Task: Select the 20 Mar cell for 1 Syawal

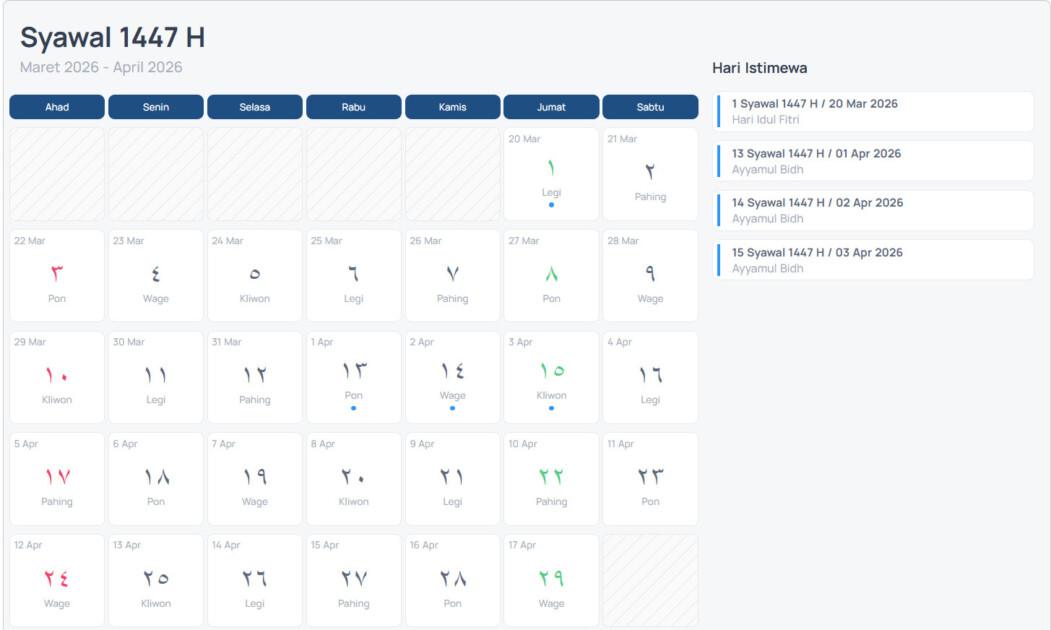Action: (551, 173)
